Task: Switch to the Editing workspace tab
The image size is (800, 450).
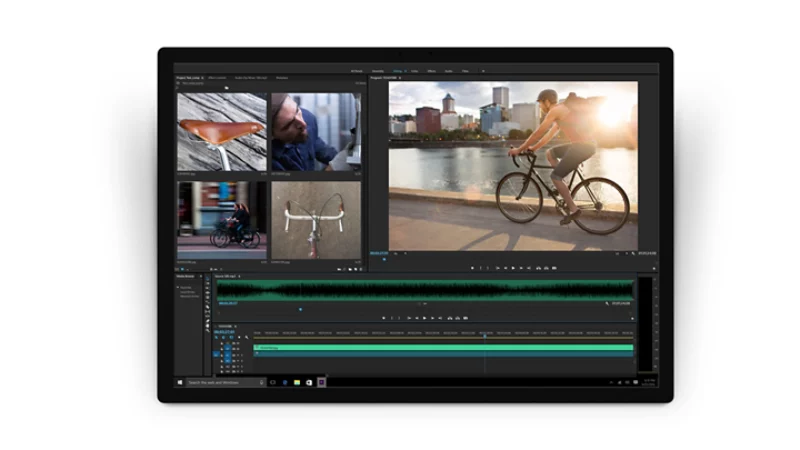Action: [x=397, y=71]
